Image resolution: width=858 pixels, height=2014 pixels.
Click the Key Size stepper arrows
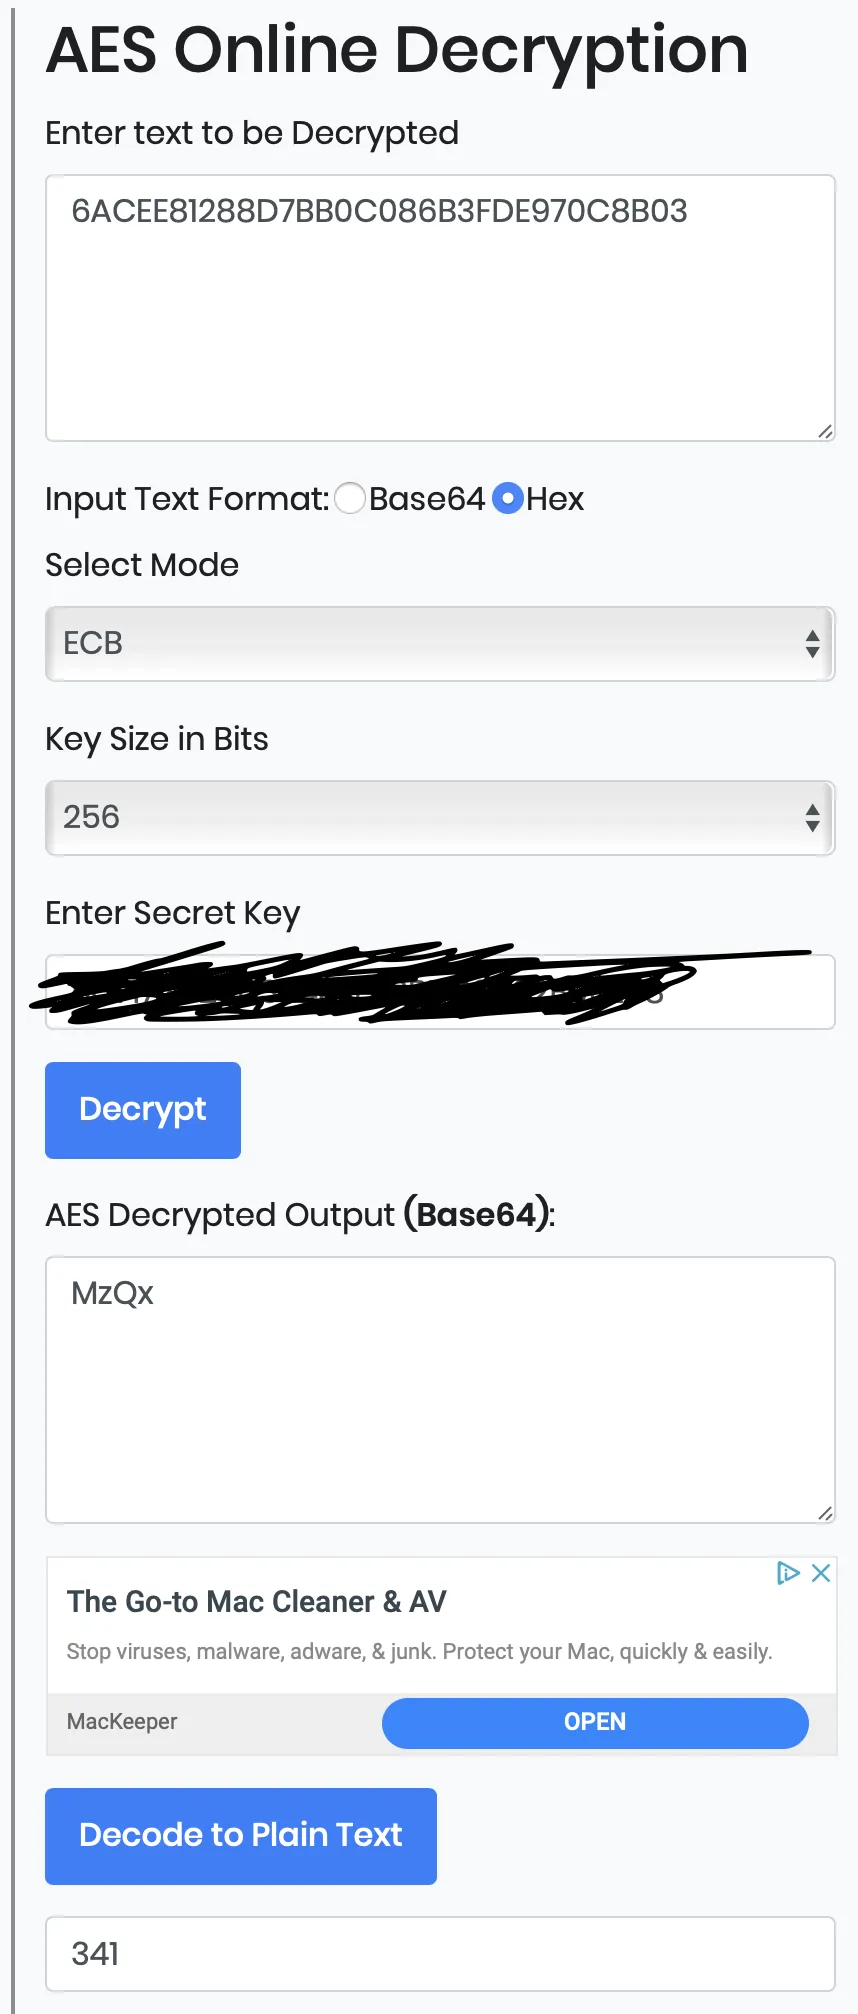[812, 818]
